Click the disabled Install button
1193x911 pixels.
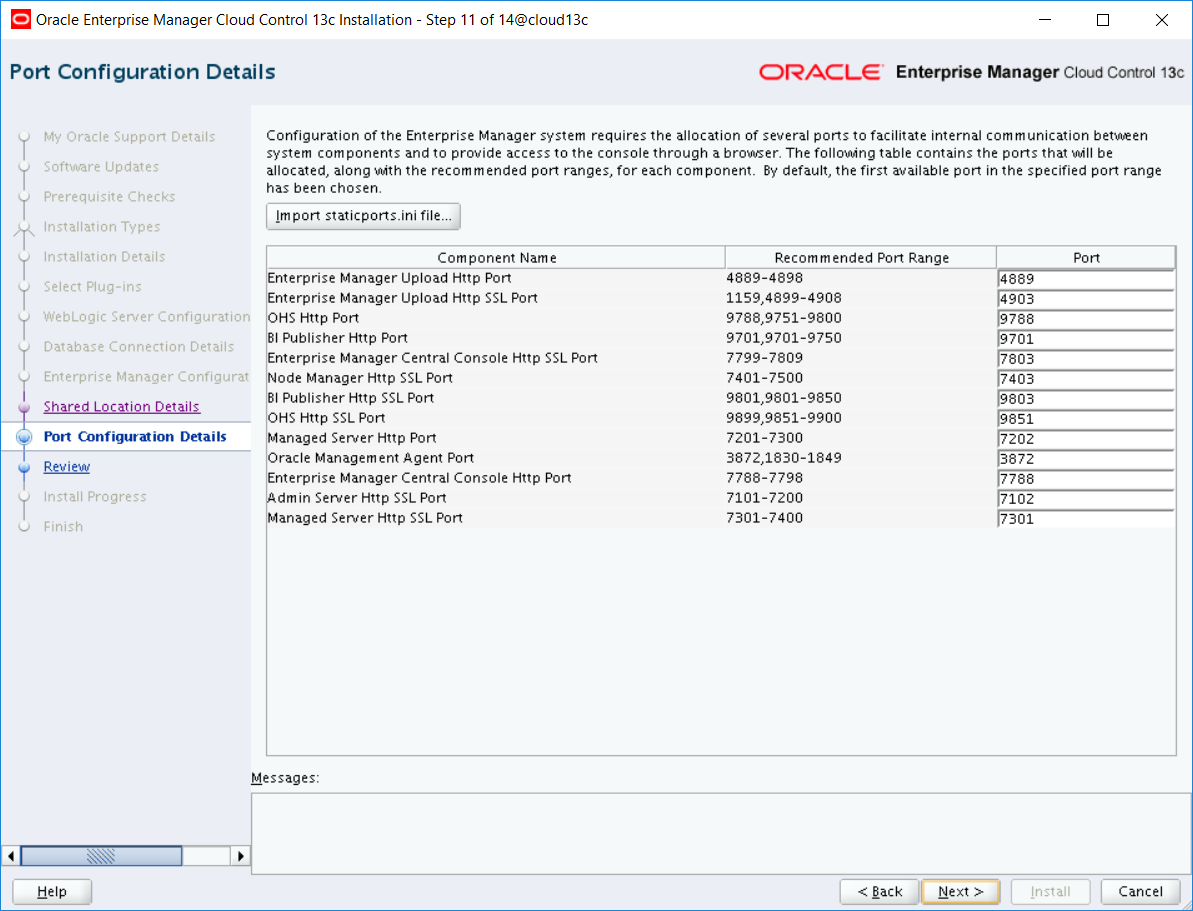pyautogui.click(x=1050, y=892)
